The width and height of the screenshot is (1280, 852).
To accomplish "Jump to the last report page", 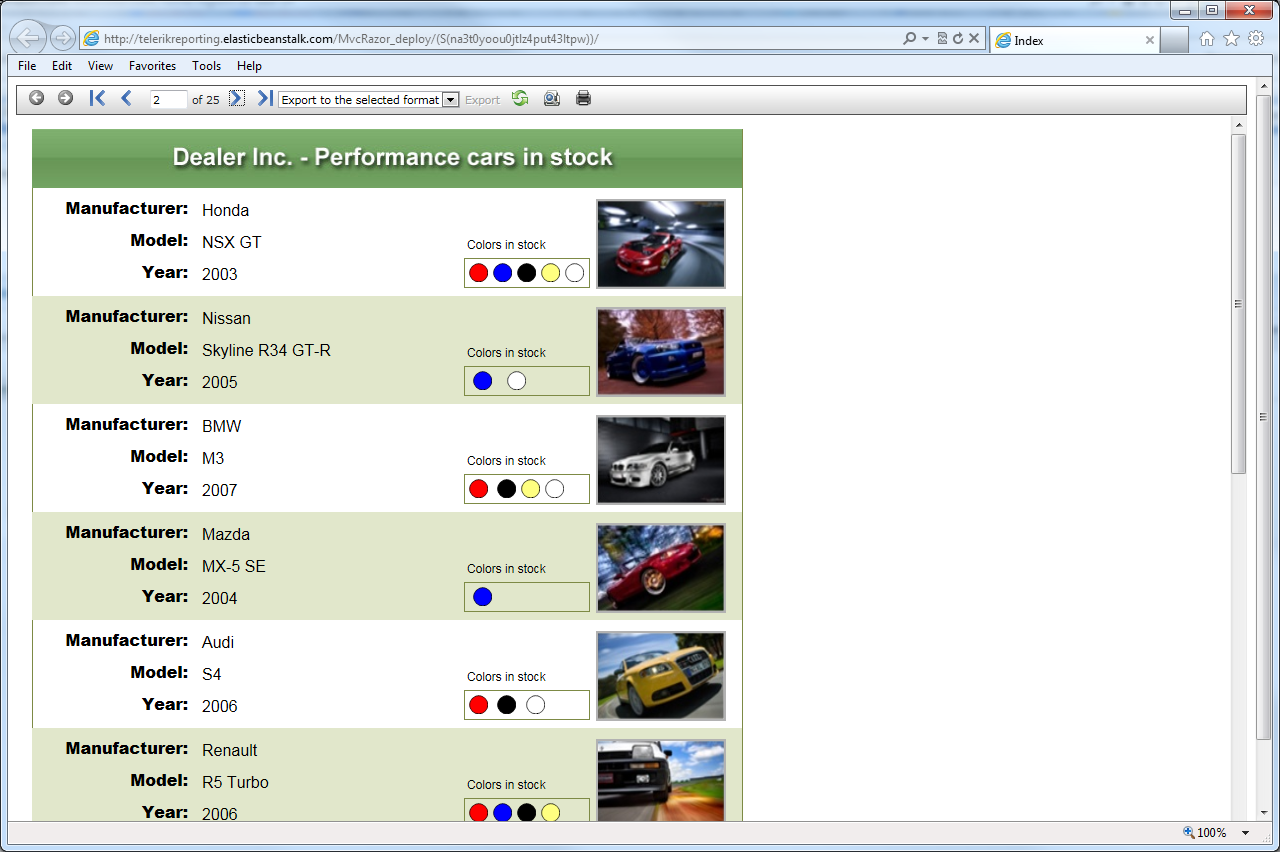I will click(265, 98).
